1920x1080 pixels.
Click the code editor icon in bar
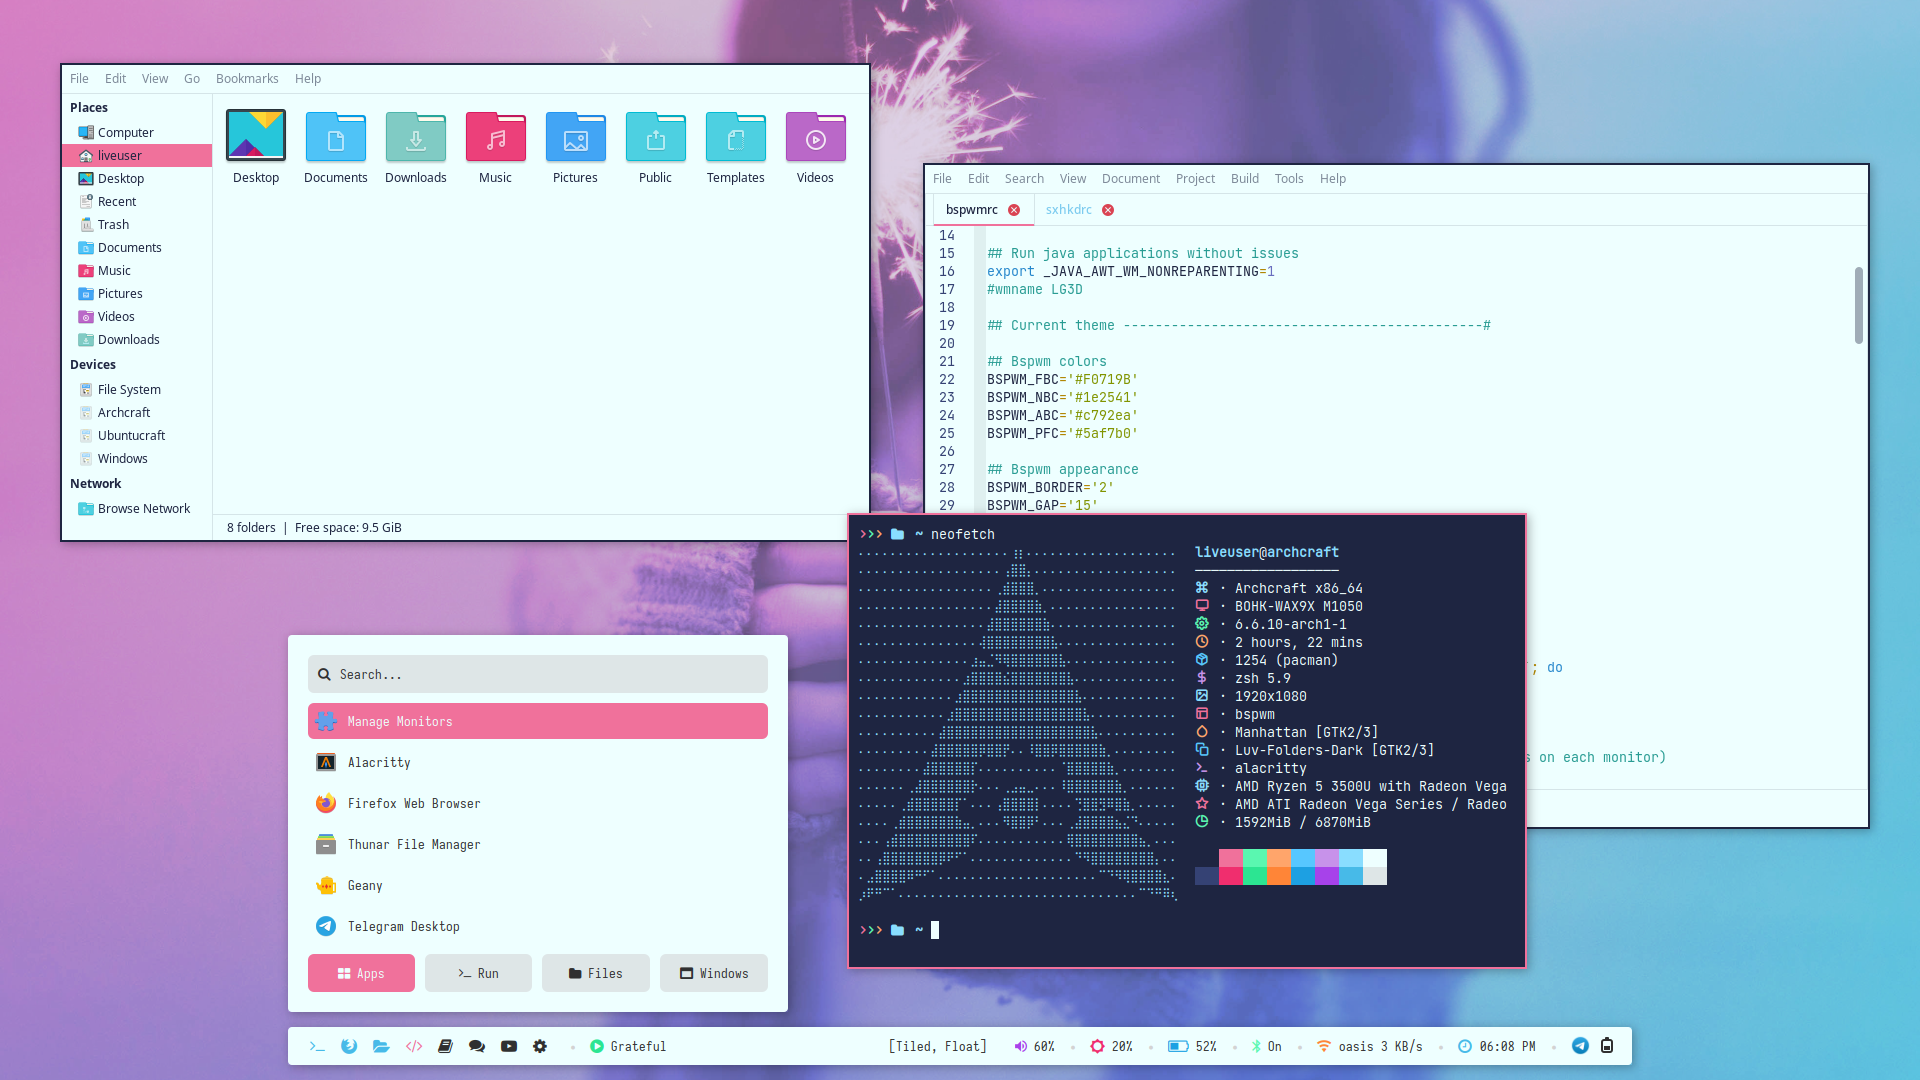pyautogui.click(x=414, y=1046)
